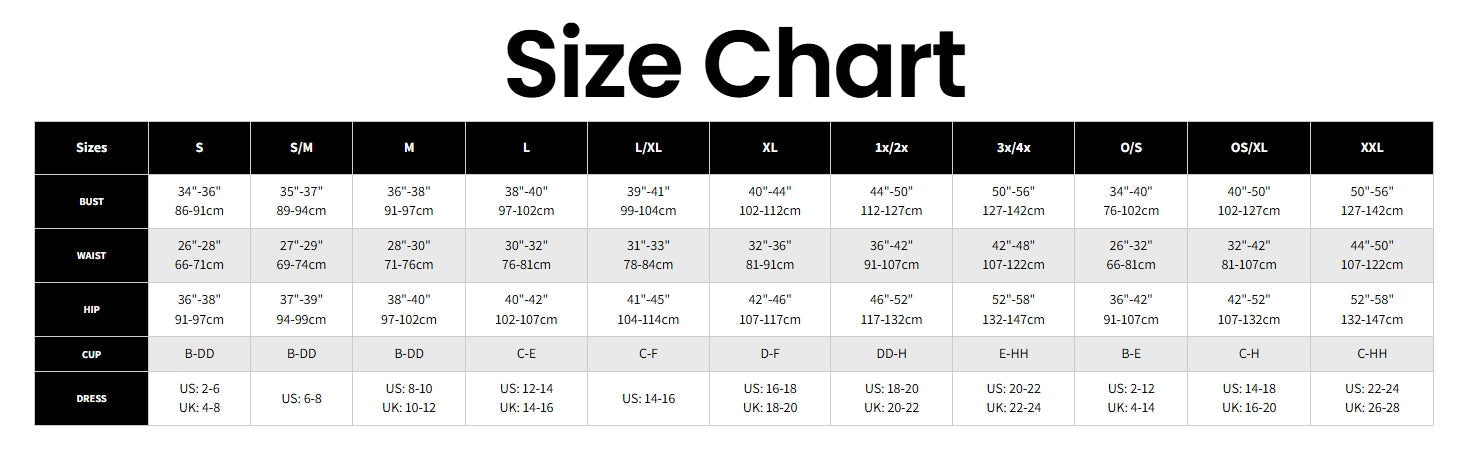Viewport: 1484px width, 470px height.
Task: Click the 3x/4x size header
Action: click(x=1013, y=148)
